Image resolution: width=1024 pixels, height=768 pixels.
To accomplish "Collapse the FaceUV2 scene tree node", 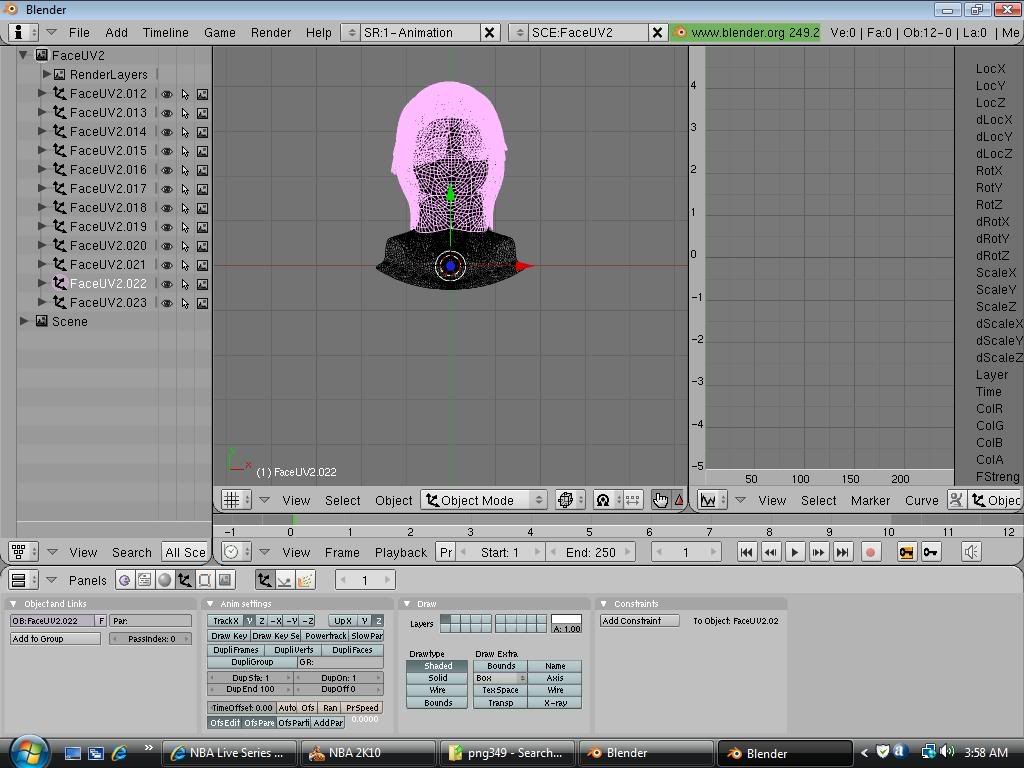I will pyautogui.click(x=24, y=55).
